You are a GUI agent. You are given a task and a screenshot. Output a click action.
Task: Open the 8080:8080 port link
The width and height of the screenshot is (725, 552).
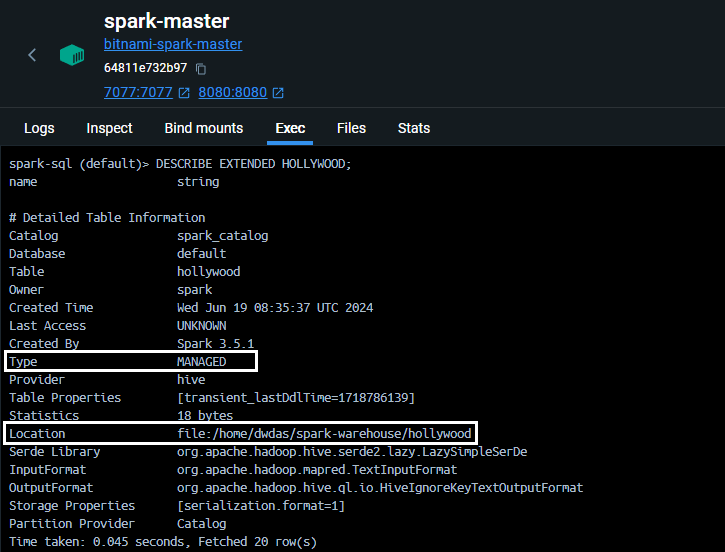click(232, 93)
